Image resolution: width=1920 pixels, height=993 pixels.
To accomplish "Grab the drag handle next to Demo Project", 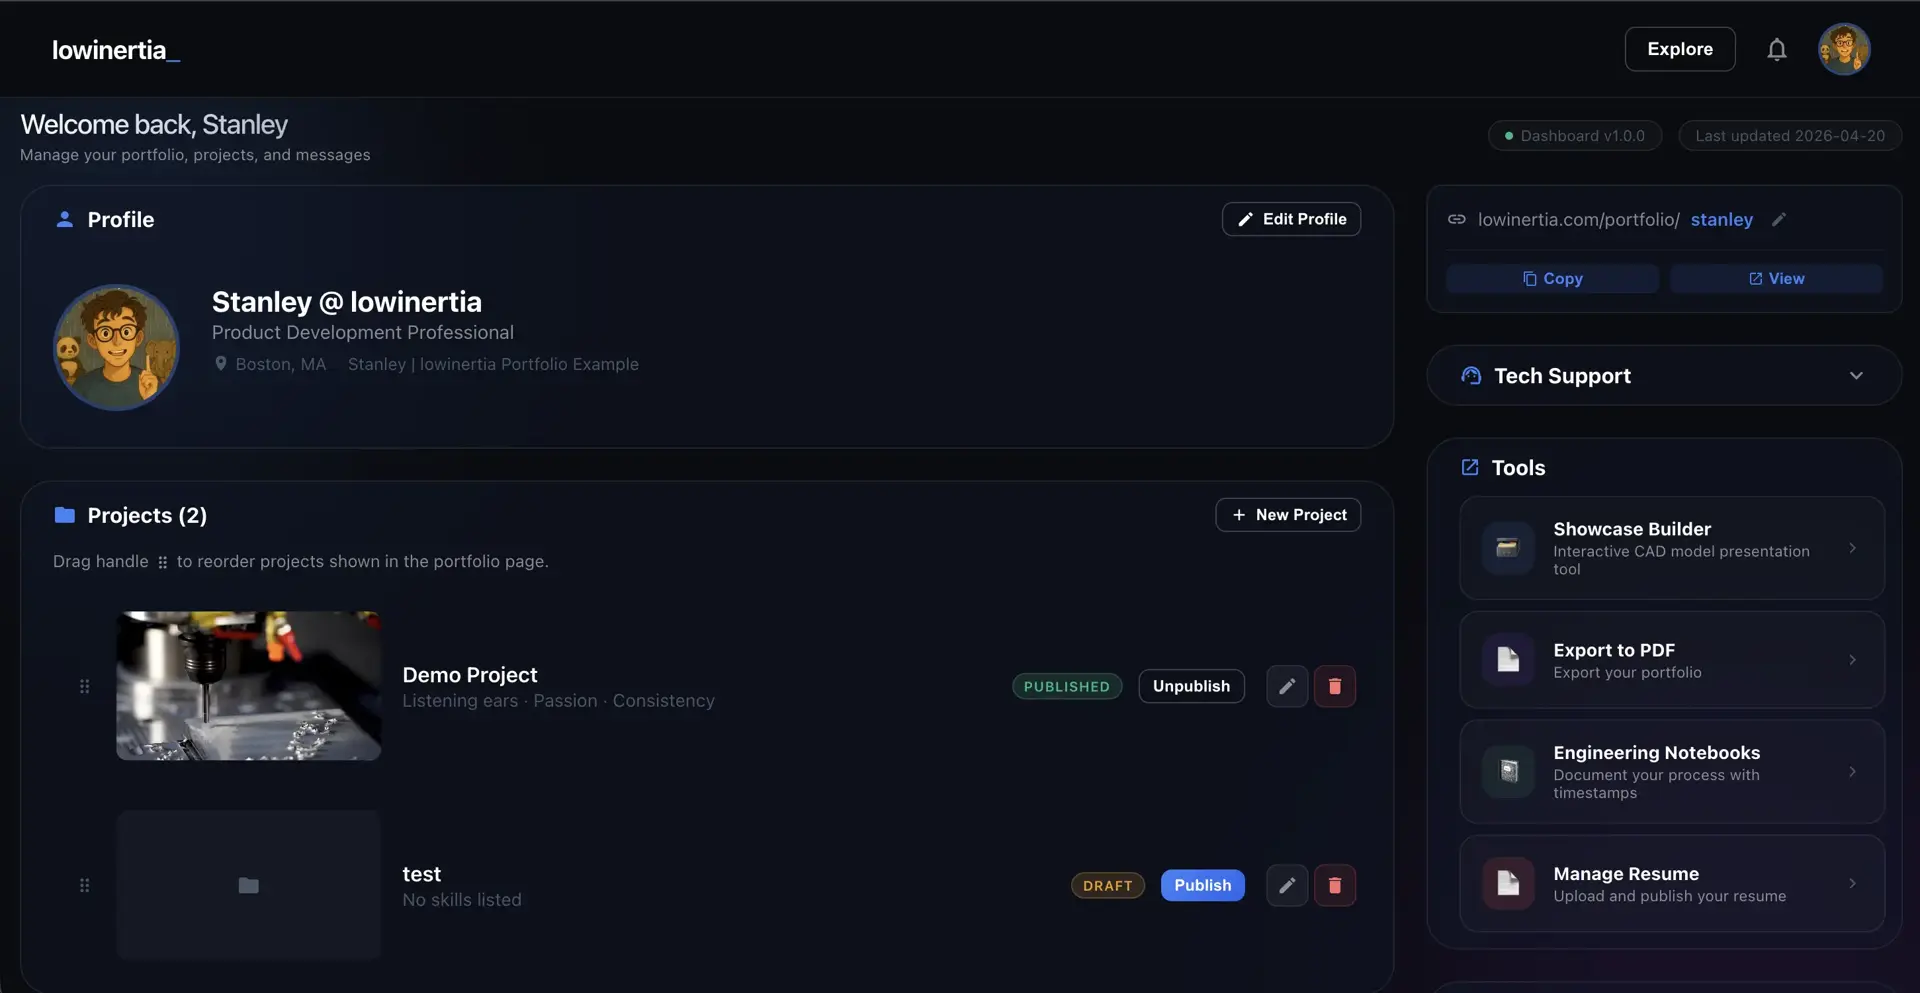I will coord(84,686).
